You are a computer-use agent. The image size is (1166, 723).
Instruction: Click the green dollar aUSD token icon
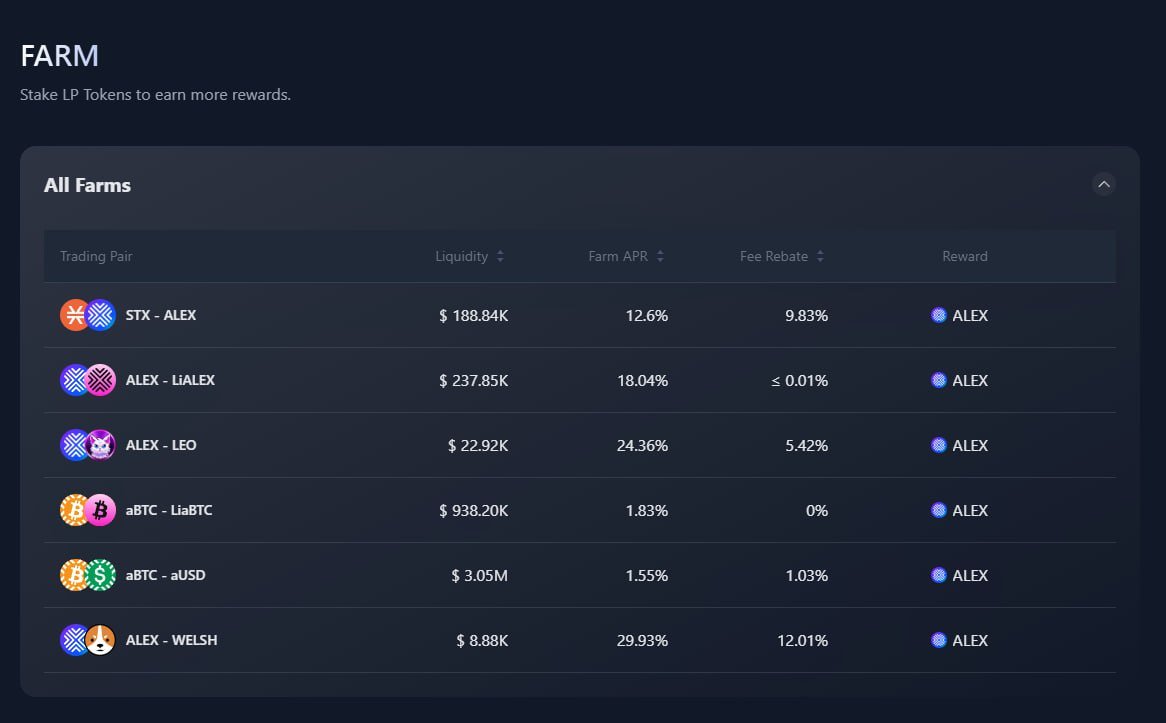point(99,575)
